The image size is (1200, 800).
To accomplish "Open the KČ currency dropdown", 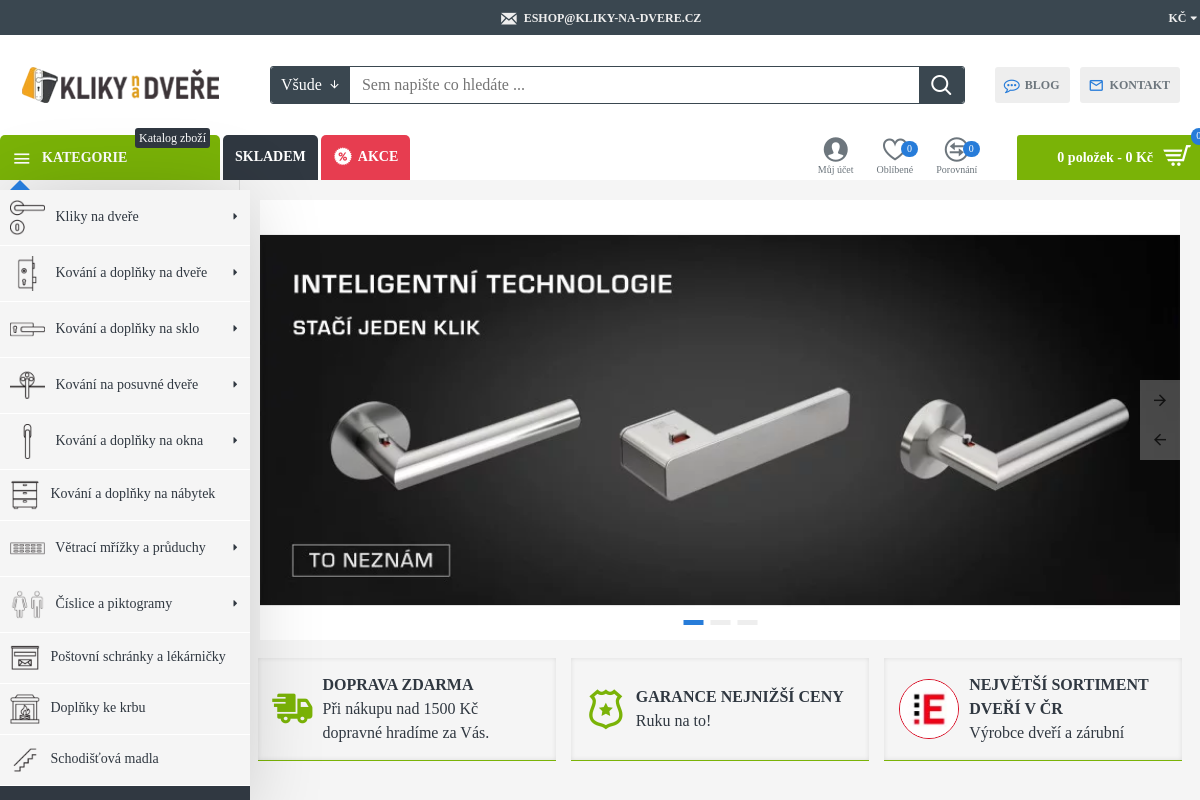I will tap(1182, 18).
